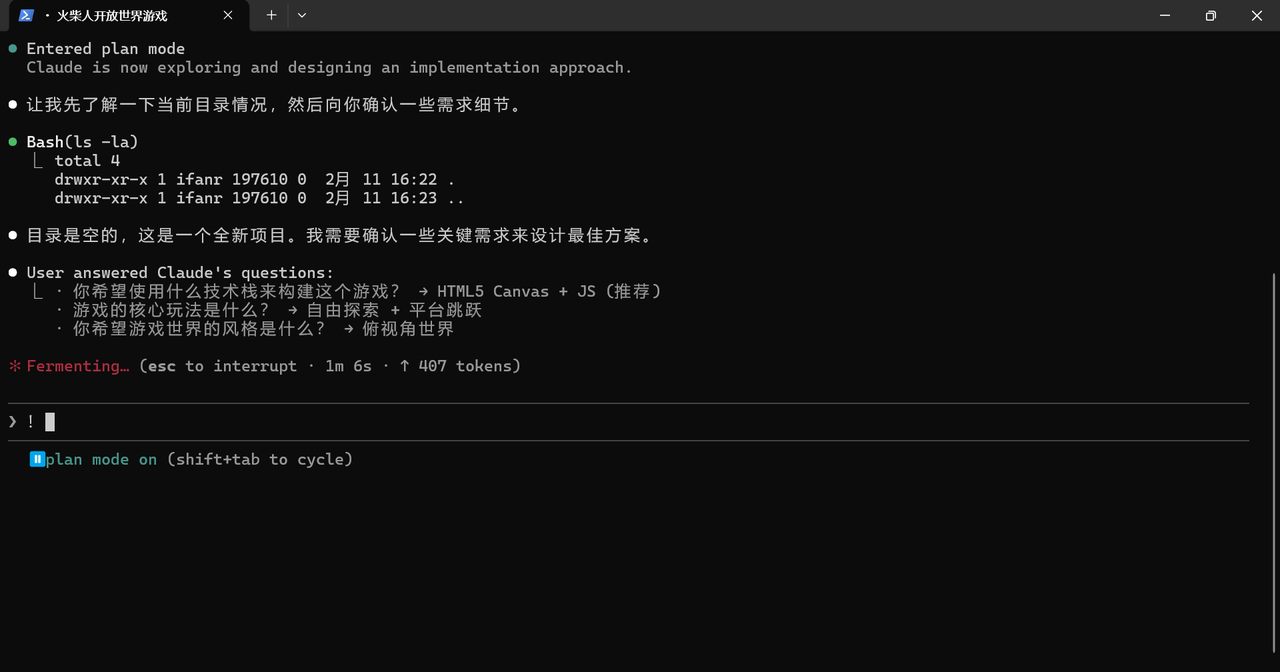This screenshot has width=1280, height=672.
Task: Expand the new tab profile dropdown
Action: [302, 16]
